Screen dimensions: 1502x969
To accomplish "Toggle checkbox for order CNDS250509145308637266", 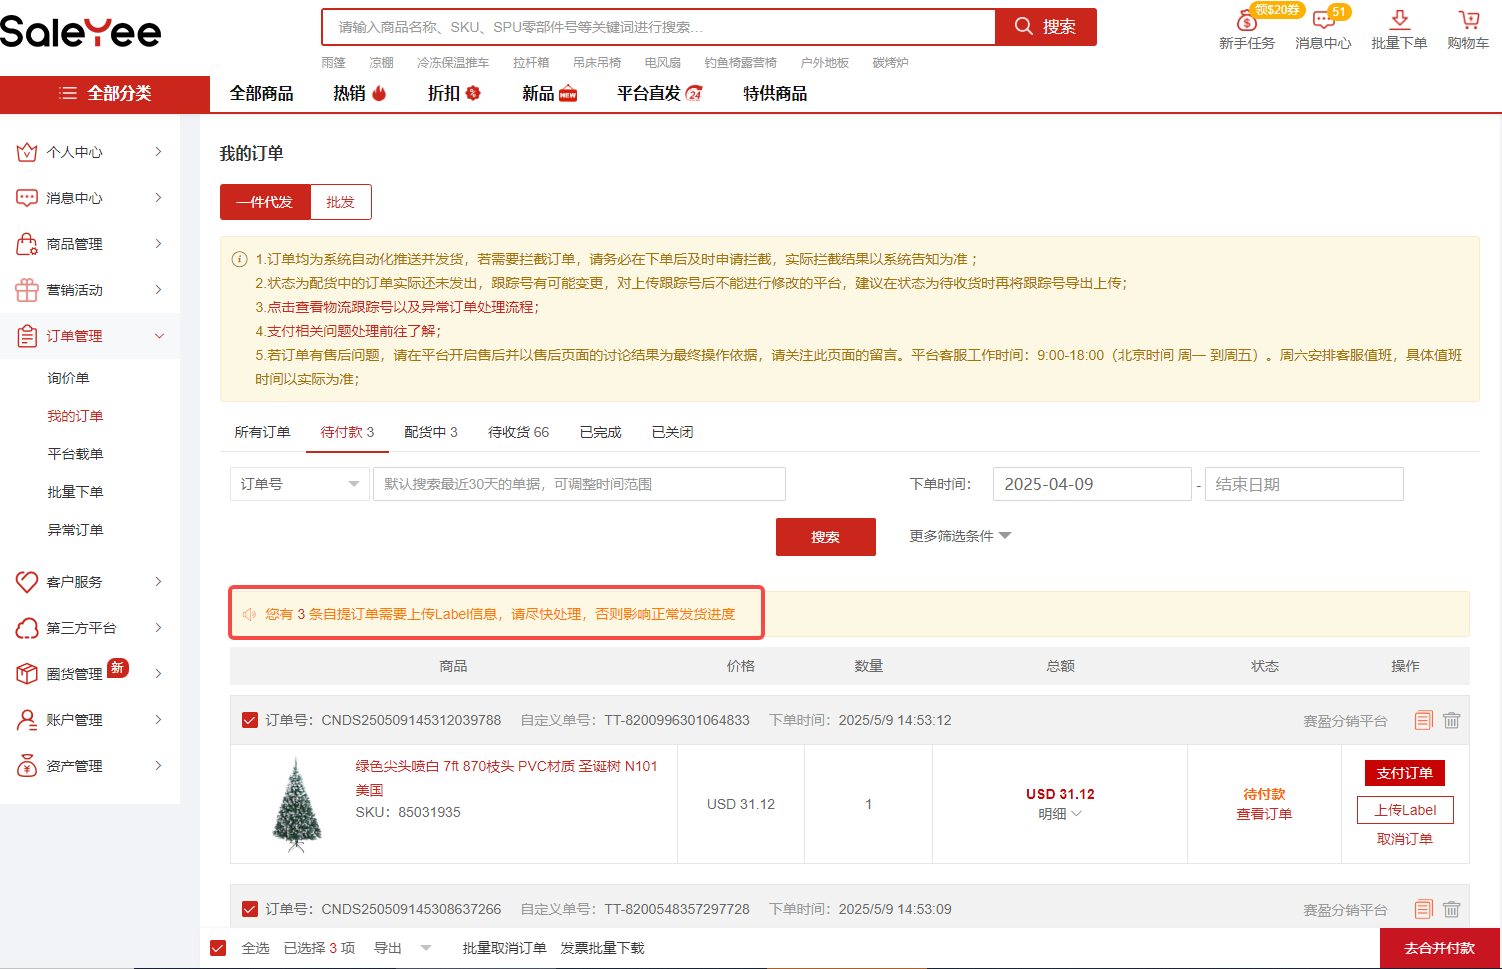I will [x=250, y=909].
